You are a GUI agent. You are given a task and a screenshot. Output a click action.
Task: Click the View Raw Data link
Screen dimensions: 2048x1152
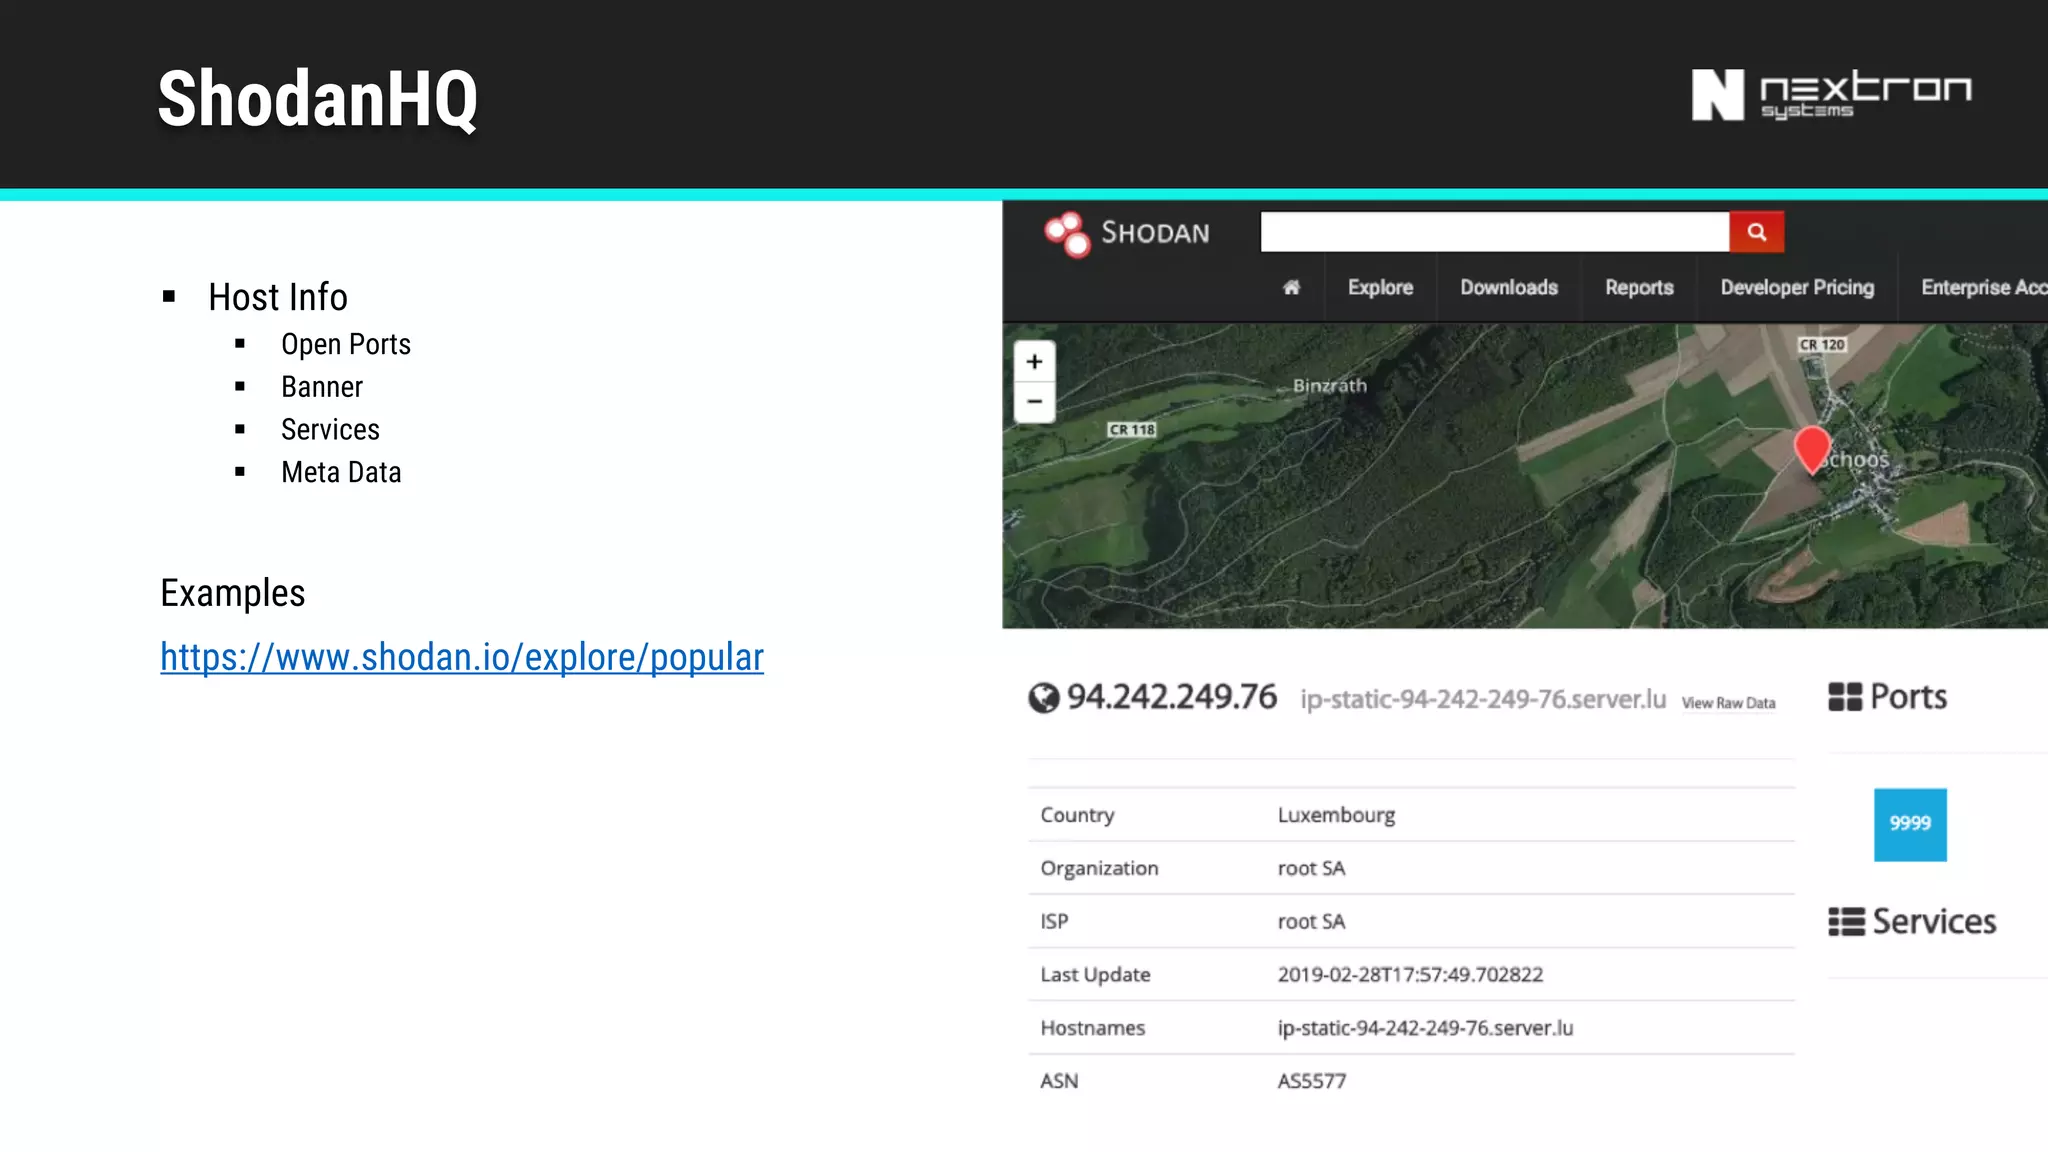pyautogui.click(x=1728, y=703)
